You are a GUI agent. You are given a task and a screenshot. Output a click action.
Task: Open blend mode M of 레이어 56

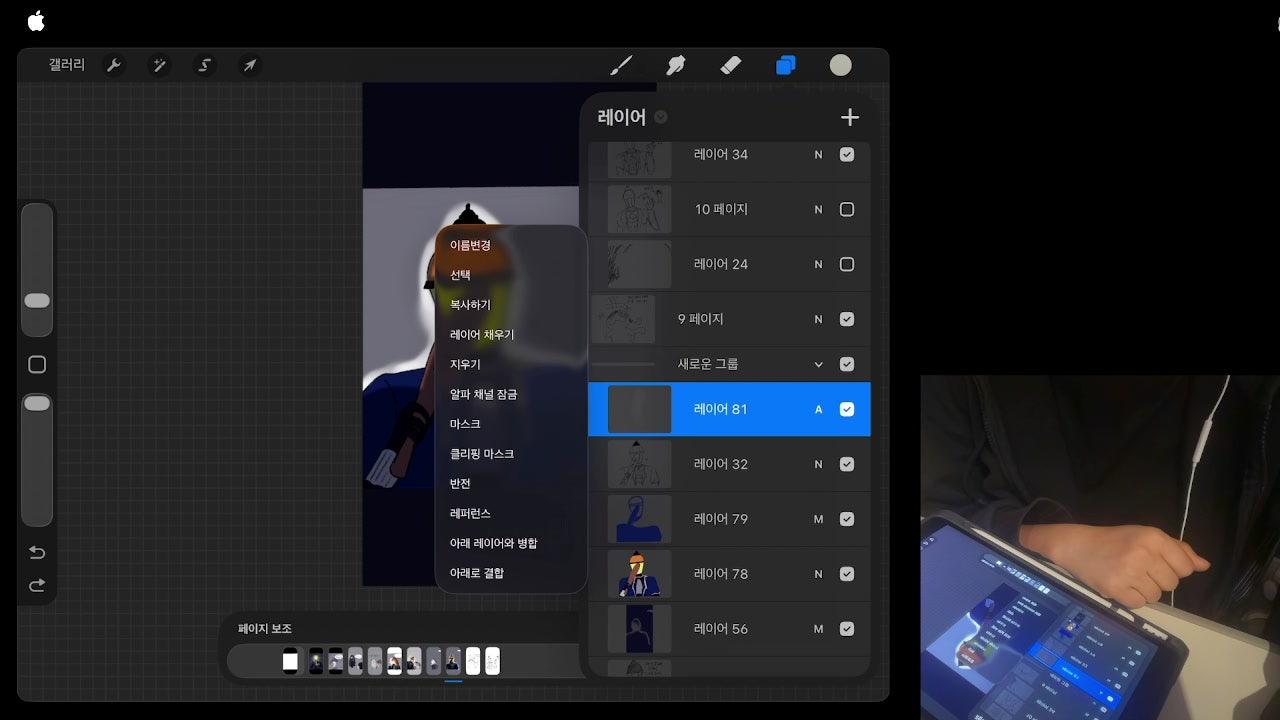[818, 629]
